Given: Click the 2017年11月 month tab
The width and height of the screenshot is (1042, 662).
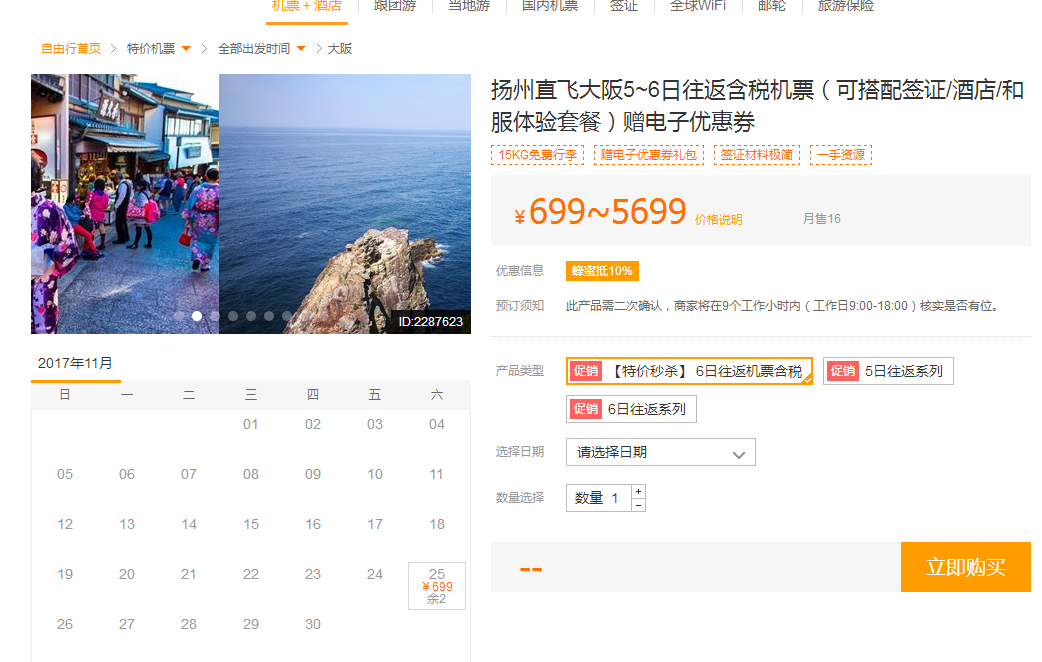Looking at the screenshot, I should coord(76,364).
